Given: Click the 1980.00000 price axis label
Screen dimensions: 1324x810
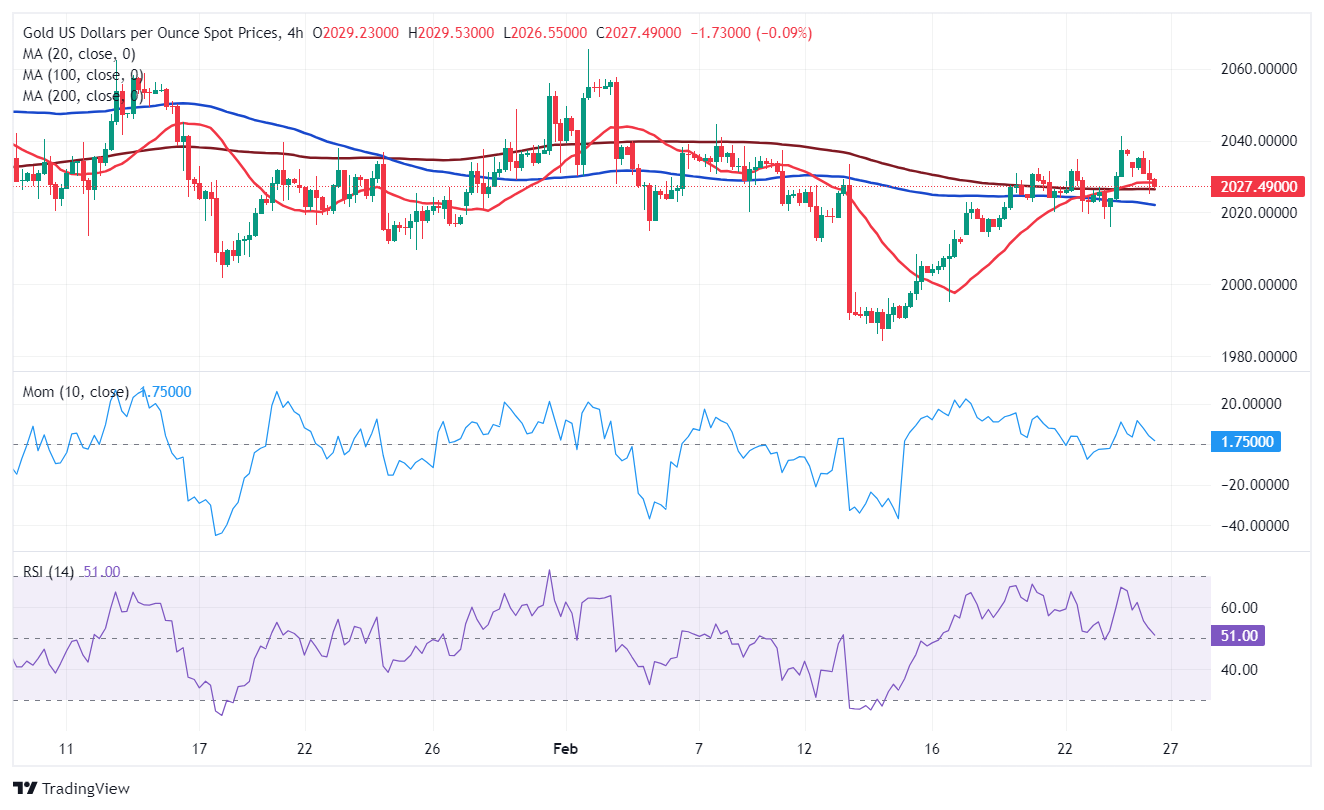Looking at the screenshot, I should point(1257,357).
